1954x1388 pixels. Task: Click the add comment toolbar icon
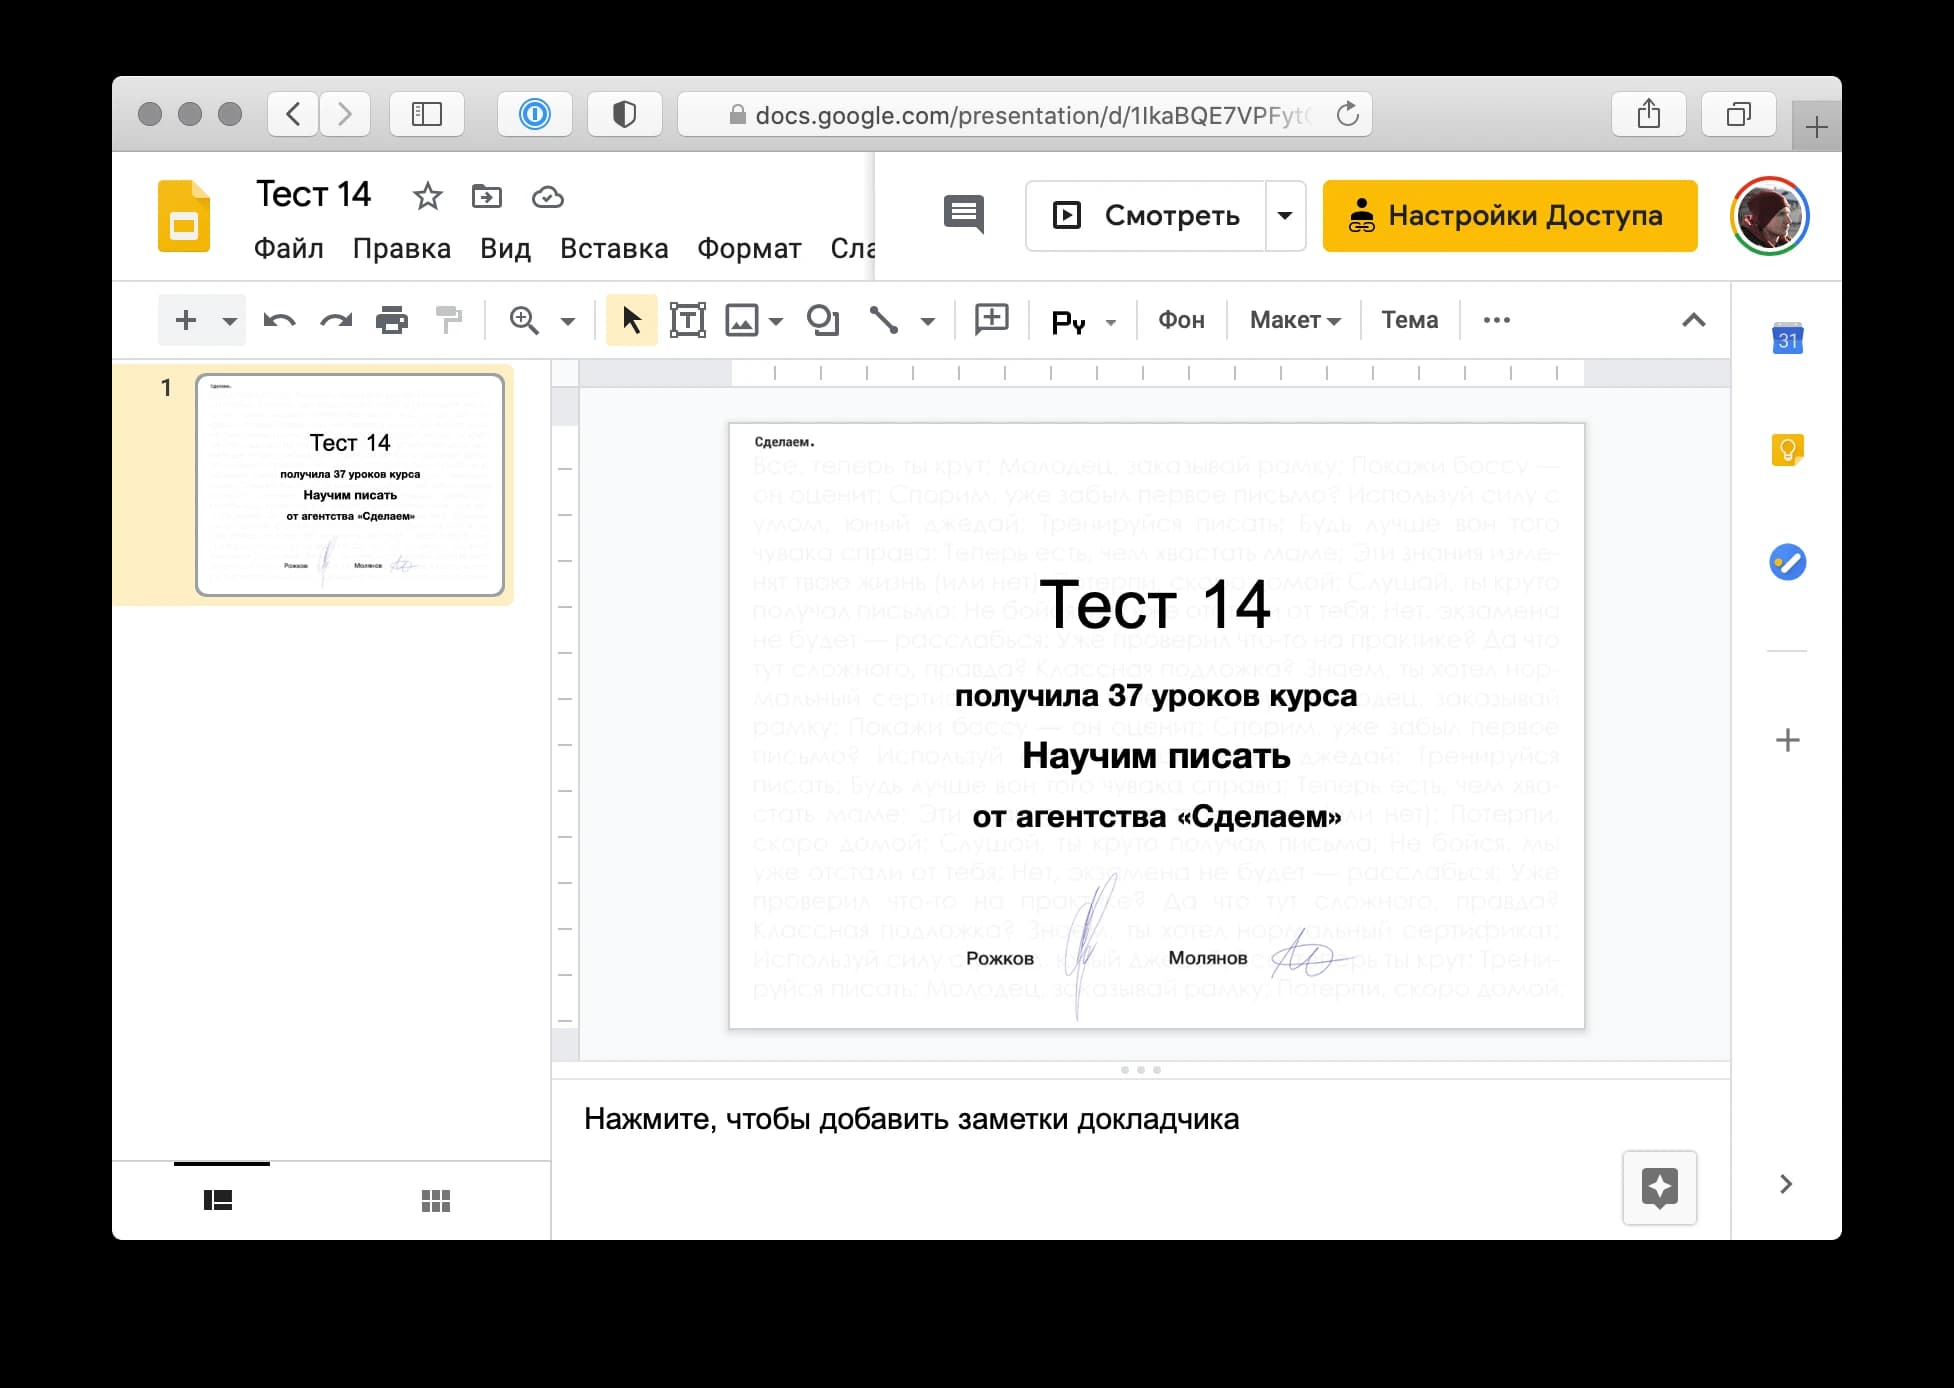pos(991,320)
